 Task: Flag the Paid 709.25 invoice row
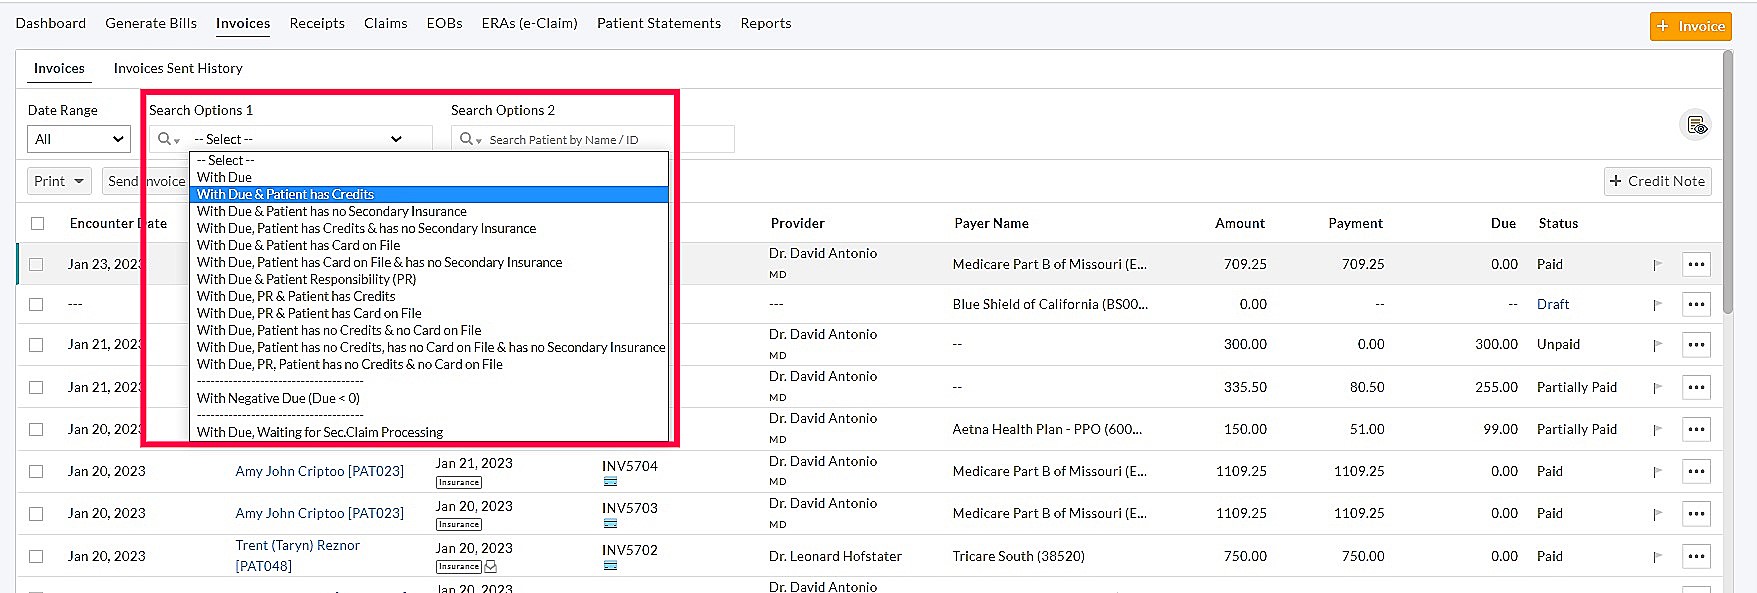point(1657,265)
